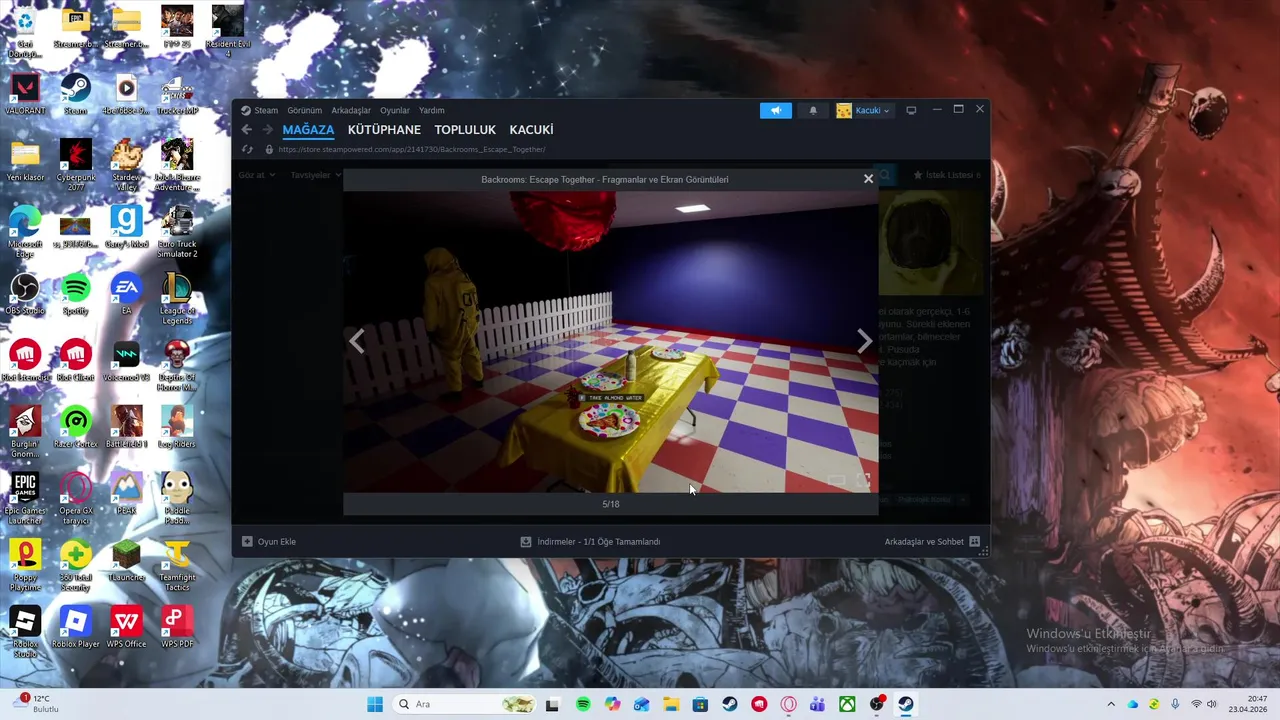Open İndirmeler download status

[x=590, y=542]
